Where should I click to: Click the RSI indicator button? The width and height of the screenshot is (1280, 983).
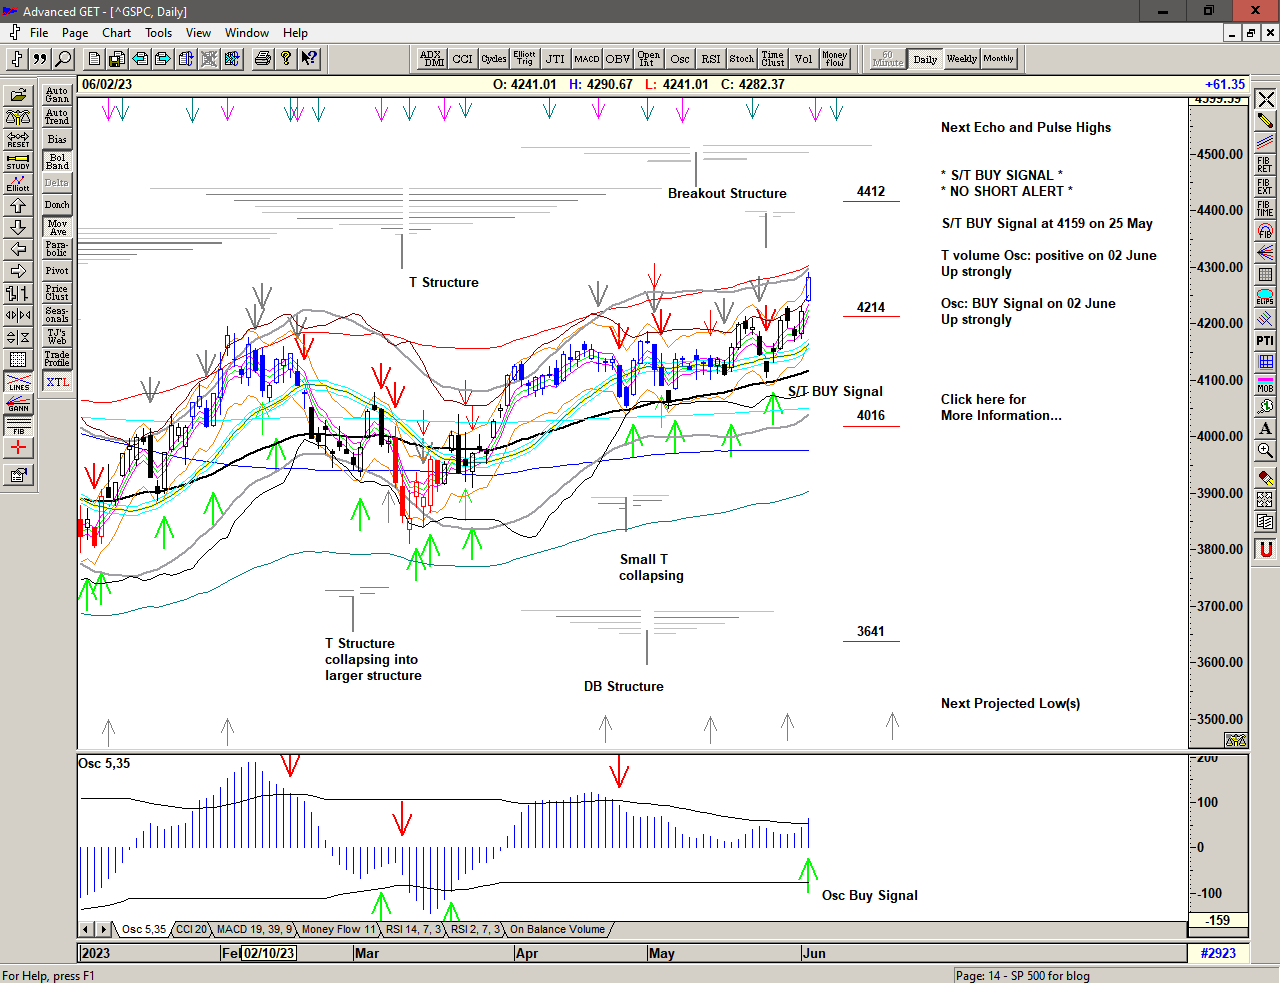tap(710, 59)
